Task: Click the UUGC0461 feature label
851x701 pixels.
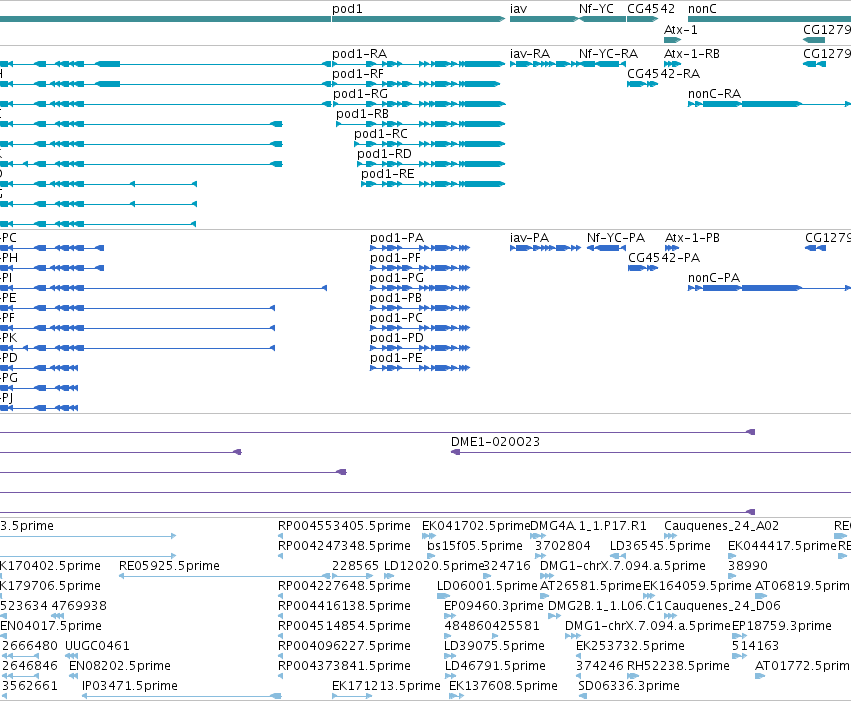Action: (x=97, y=646)
